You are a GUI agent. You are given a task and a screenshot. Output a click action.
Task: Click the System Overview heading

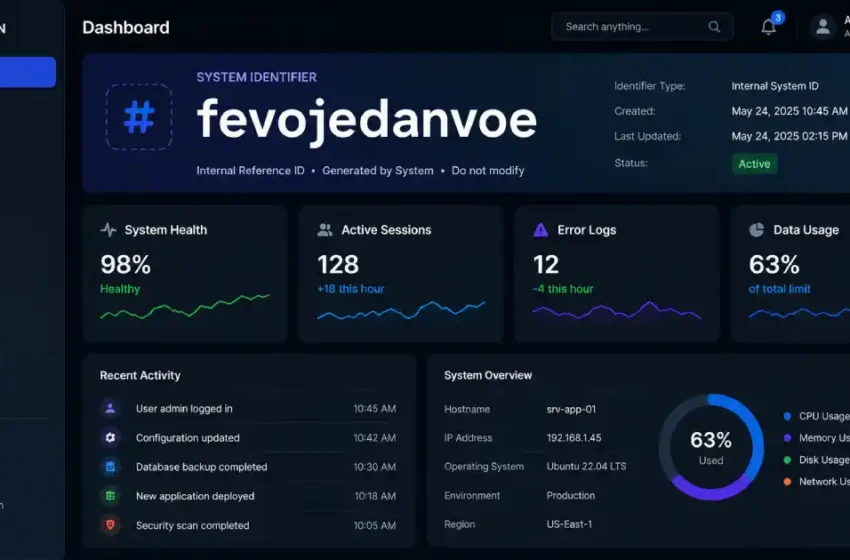(488, 375)
